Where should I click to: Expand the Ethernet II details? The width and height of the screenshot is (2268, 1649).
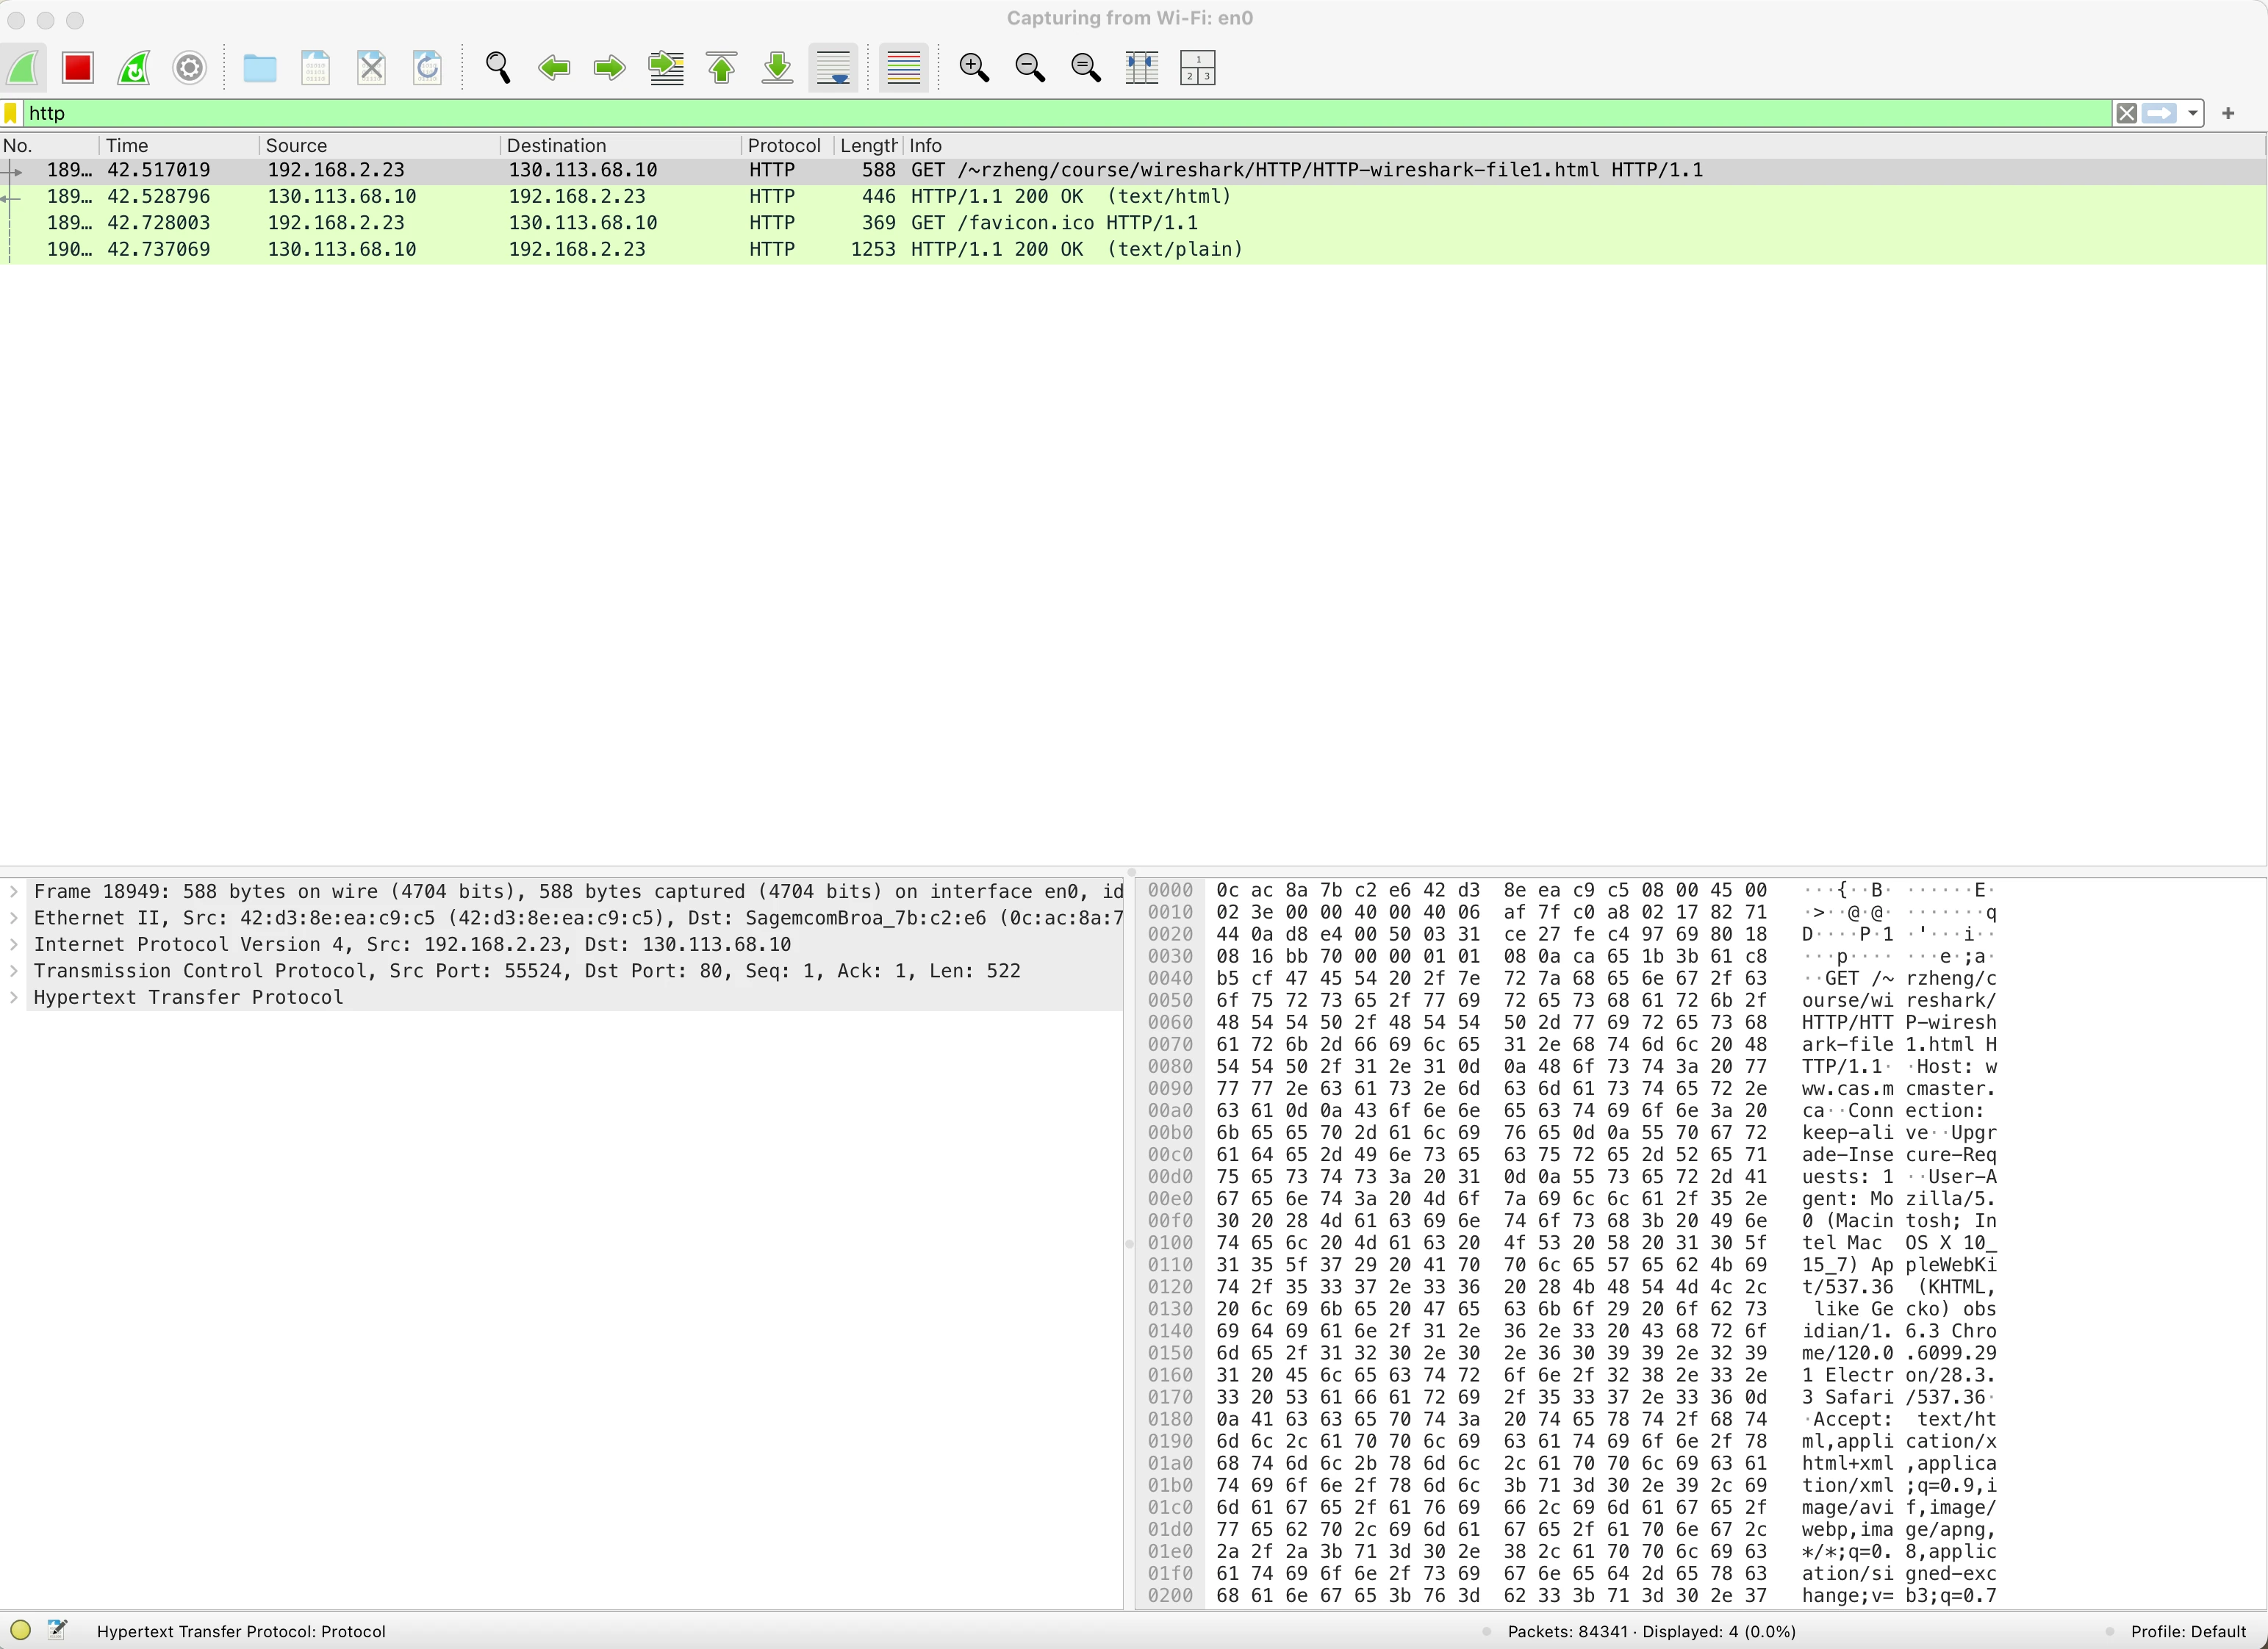[14, 918]
